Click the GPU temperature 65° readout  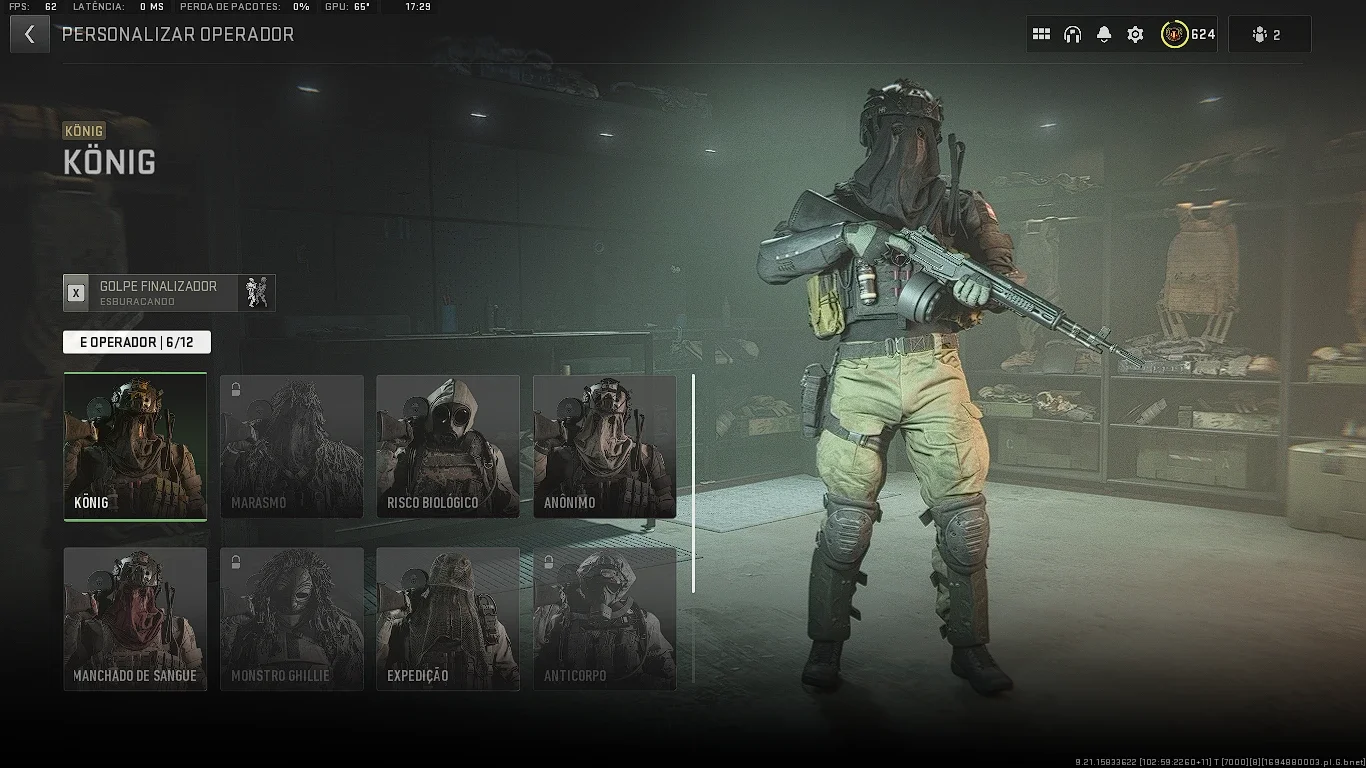(x=348, y=7)
